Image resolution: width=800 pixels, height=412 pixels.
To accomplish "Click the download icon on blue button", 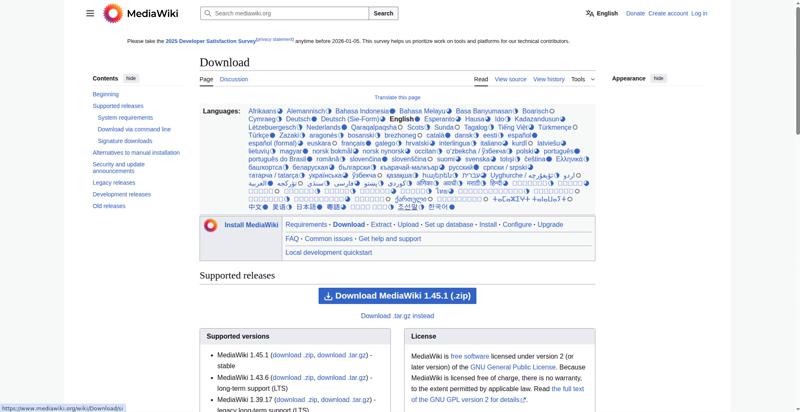I will tap(327, 295).
